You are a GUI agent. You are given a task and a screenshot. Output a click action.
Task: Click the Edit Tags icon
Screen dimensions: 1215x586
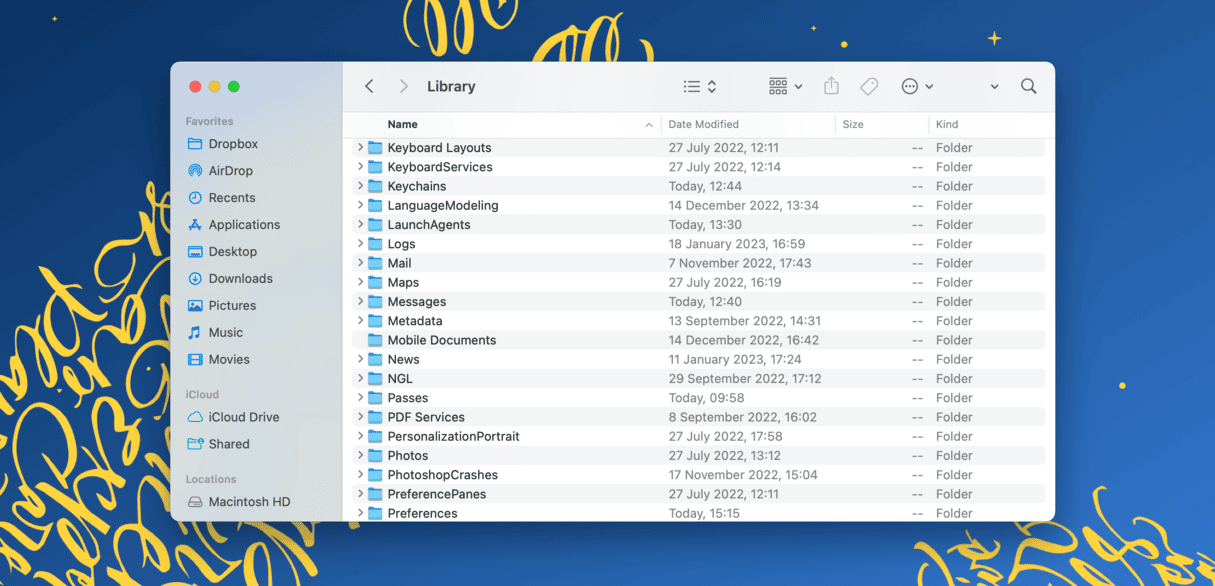click(x=869, y=87)
